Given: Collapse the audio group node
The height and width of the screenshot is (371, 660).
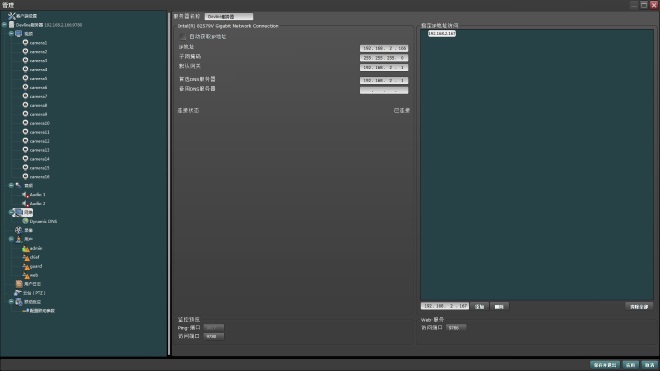Looking at the screenshot, I should pyautogui.click(x=11, y=185).
